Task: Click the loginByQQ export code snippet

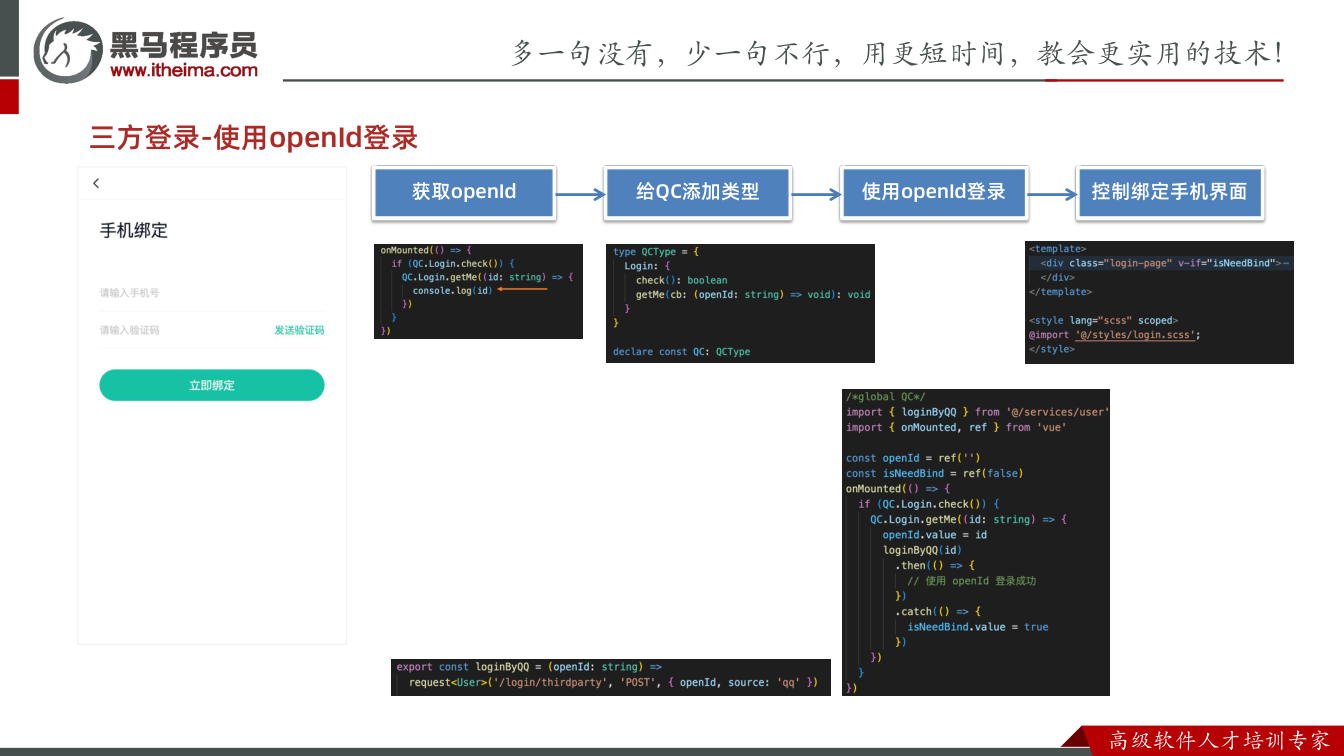Action: (x=610, y=677)
